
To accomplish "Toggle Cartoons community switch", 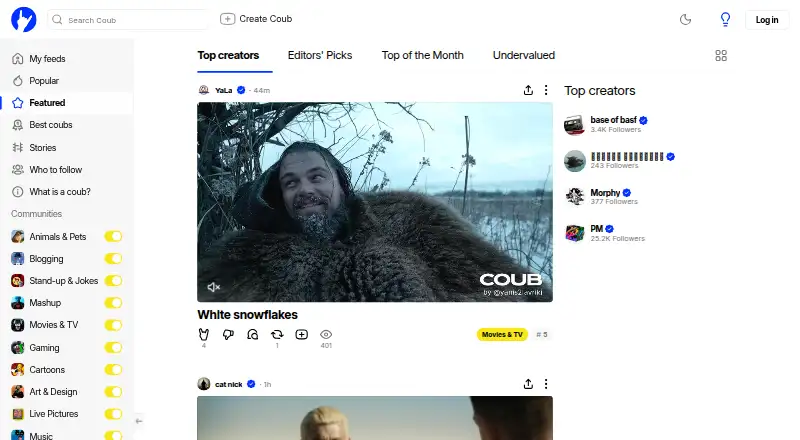I will 113,369.
